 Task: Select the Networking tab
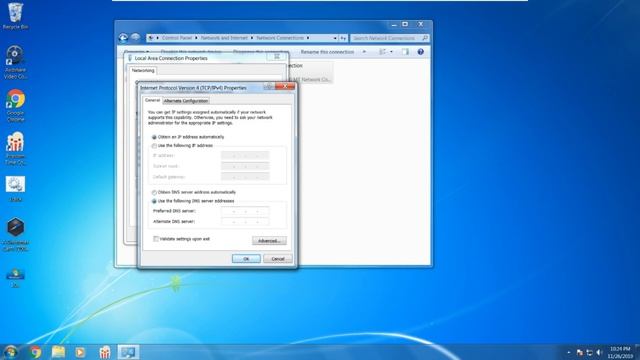(143, 71)
